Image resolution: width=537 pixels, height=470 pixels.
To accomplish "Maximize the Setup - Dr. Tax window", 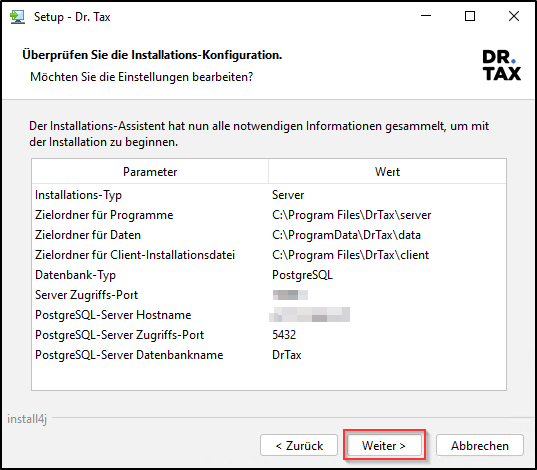I will pos(470,16).
